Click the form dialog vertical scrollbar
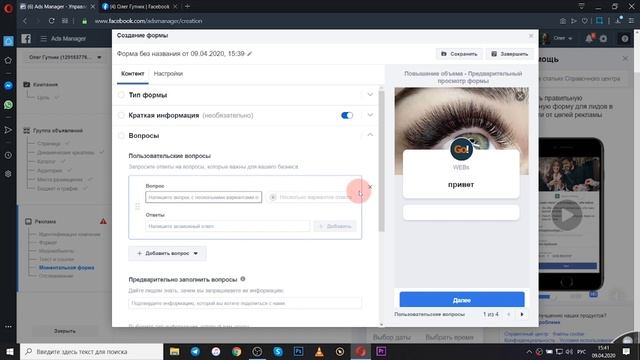Viewport: 640px width, 360px height. [x=381, y=161]
